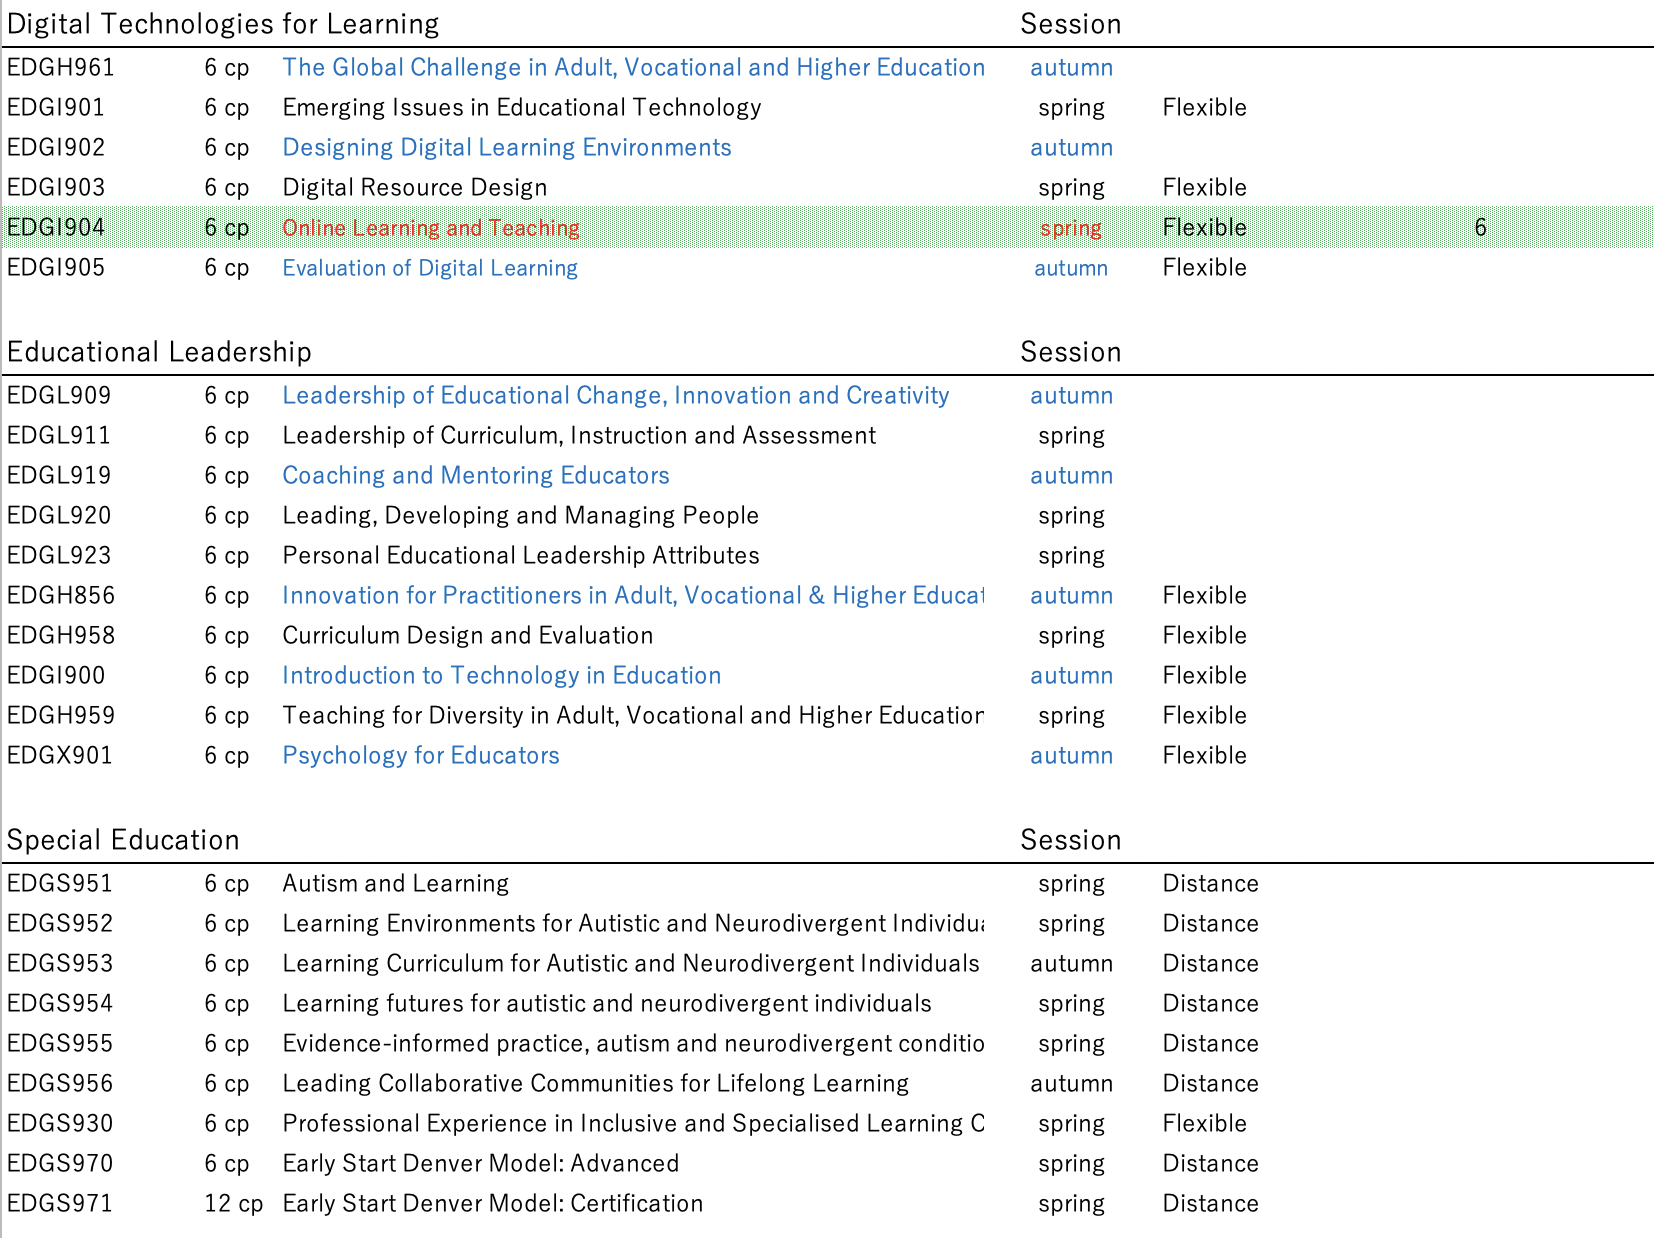Select the value 6 in the EDGI904 row
The width and height of the screenshot is (1658, 1238).
point(1481,227)
